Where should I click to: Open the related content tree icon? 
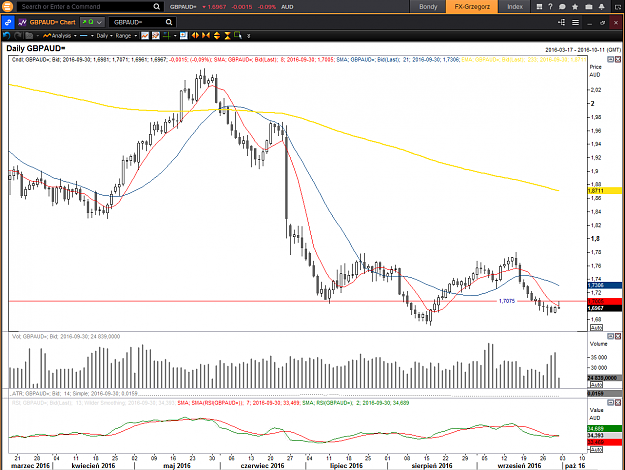pos(562,22)
